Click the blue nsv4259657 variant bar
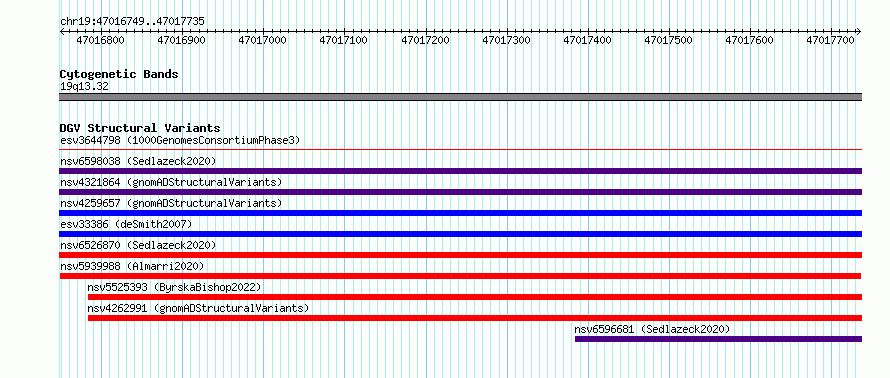 pyautogui.click(x=460, y=213)
